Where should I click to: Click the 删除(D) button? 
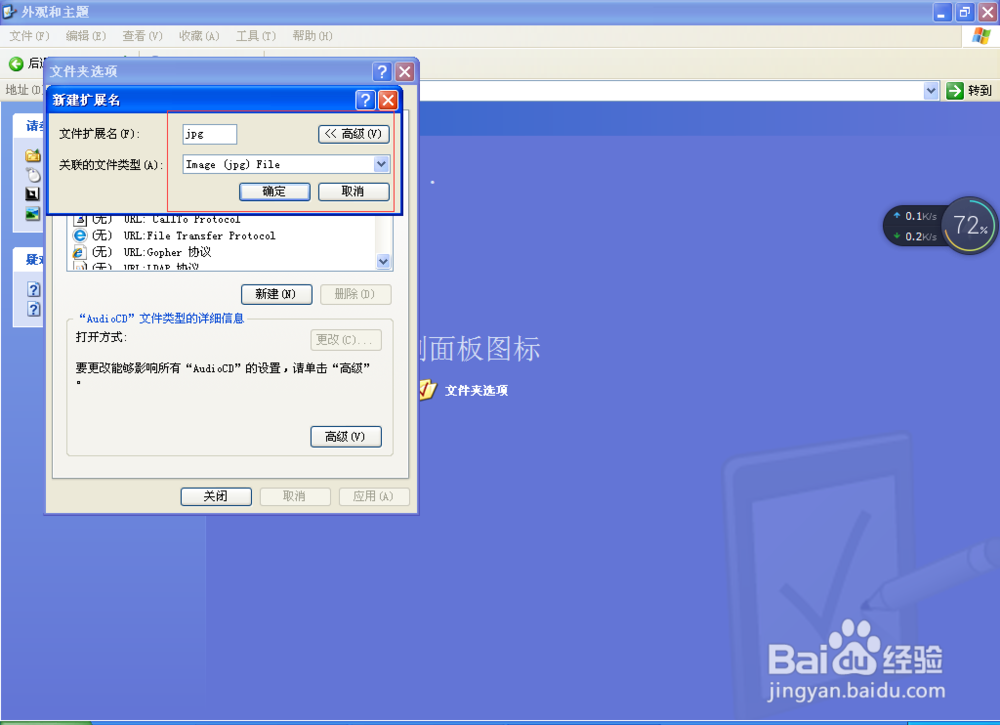tap(355, 294)
